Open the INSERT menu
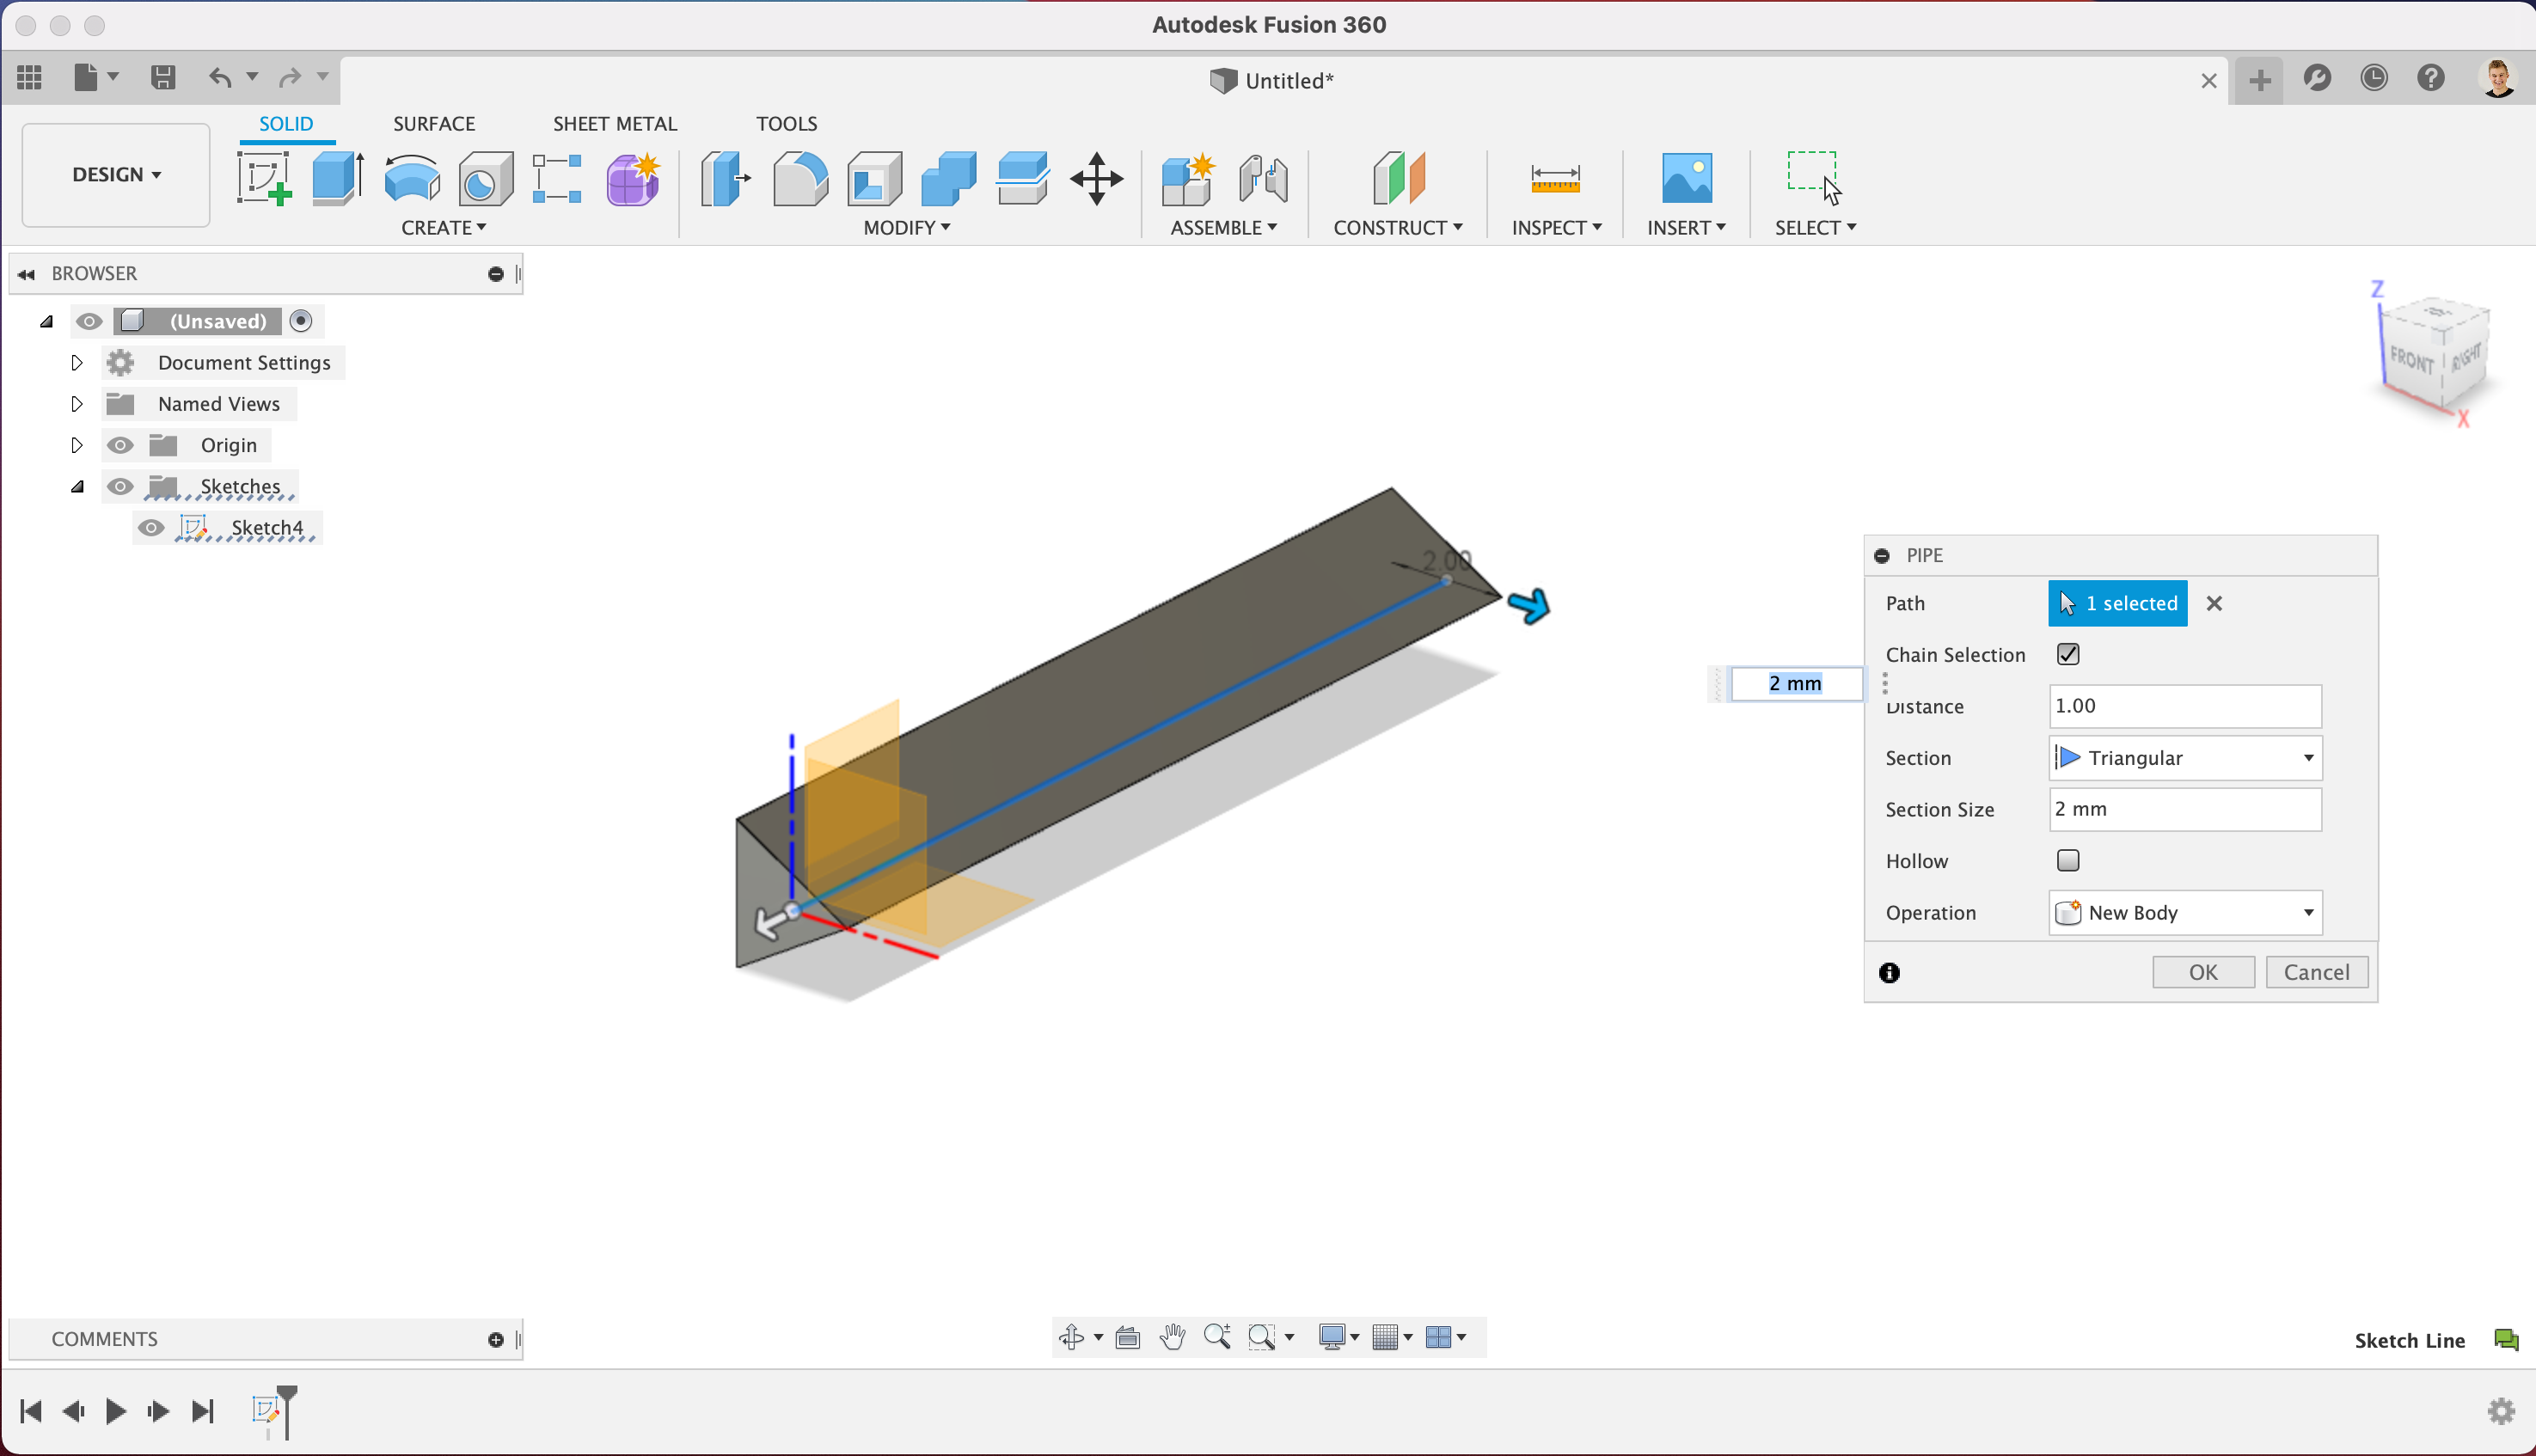Screen dimensions: 2536x1456 pyautogui.click(x=1686, y=228)
